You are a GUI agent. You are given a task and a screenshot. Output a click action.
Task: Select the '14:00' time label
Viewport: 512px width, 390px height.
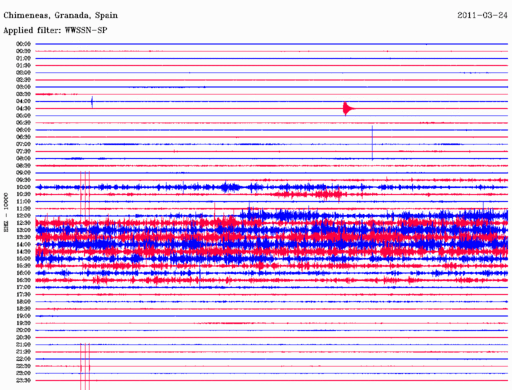pyautogui.click(x=23, y=244)
